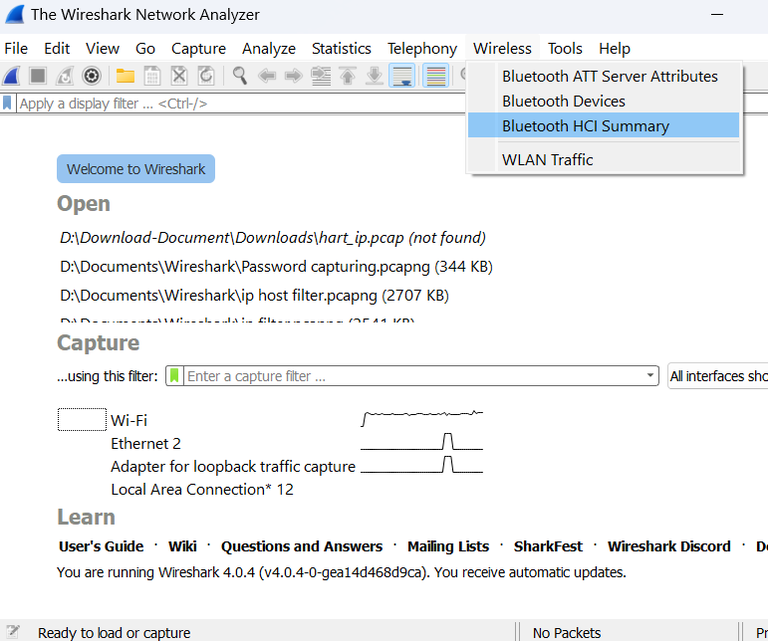Select the Ethernet 2 interface
This screenshot has height=641, width=768.
pos(145,443)
